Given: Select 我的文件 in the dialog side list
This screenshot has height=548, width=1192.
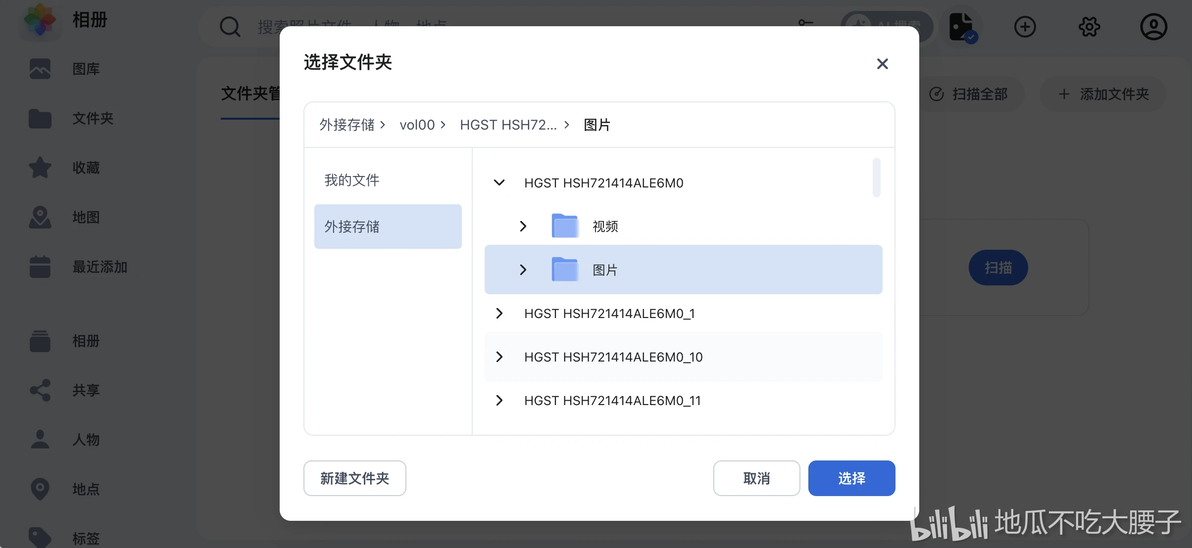Looking at the screenshot, I should pyautogui.click(x=388, y=180).
